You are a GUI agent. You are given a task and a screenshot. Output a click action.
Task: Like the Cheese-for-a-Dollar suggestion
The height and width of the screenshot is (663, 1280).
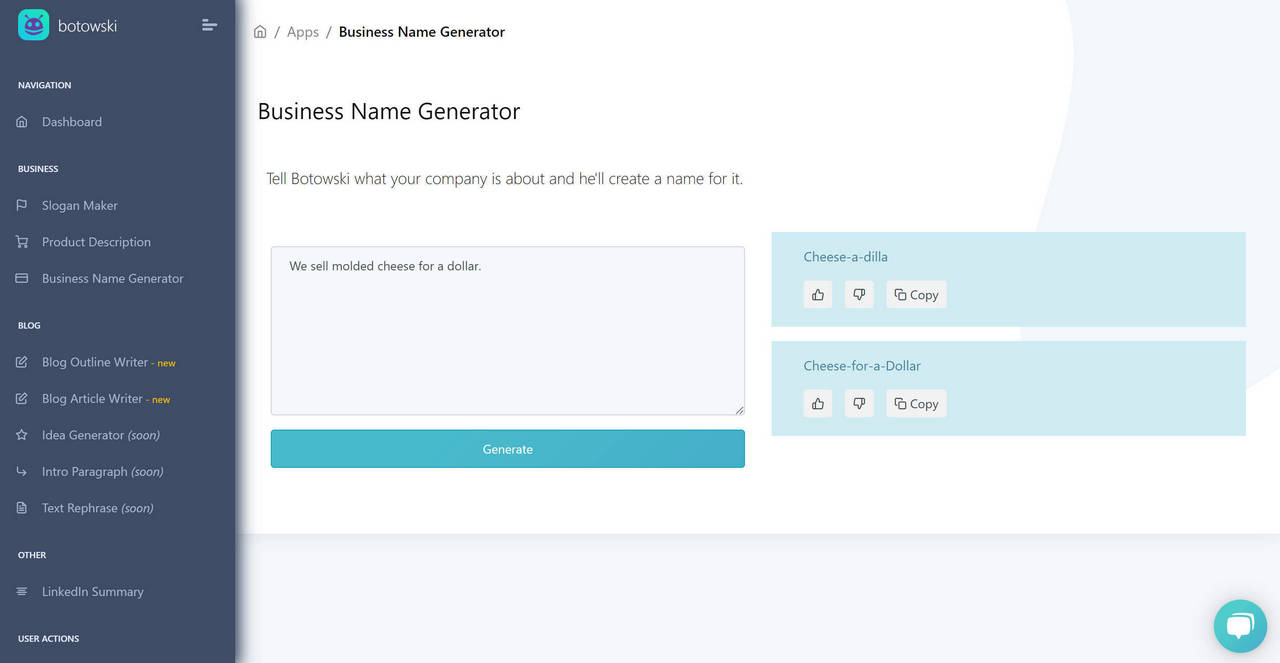[818, 404]
